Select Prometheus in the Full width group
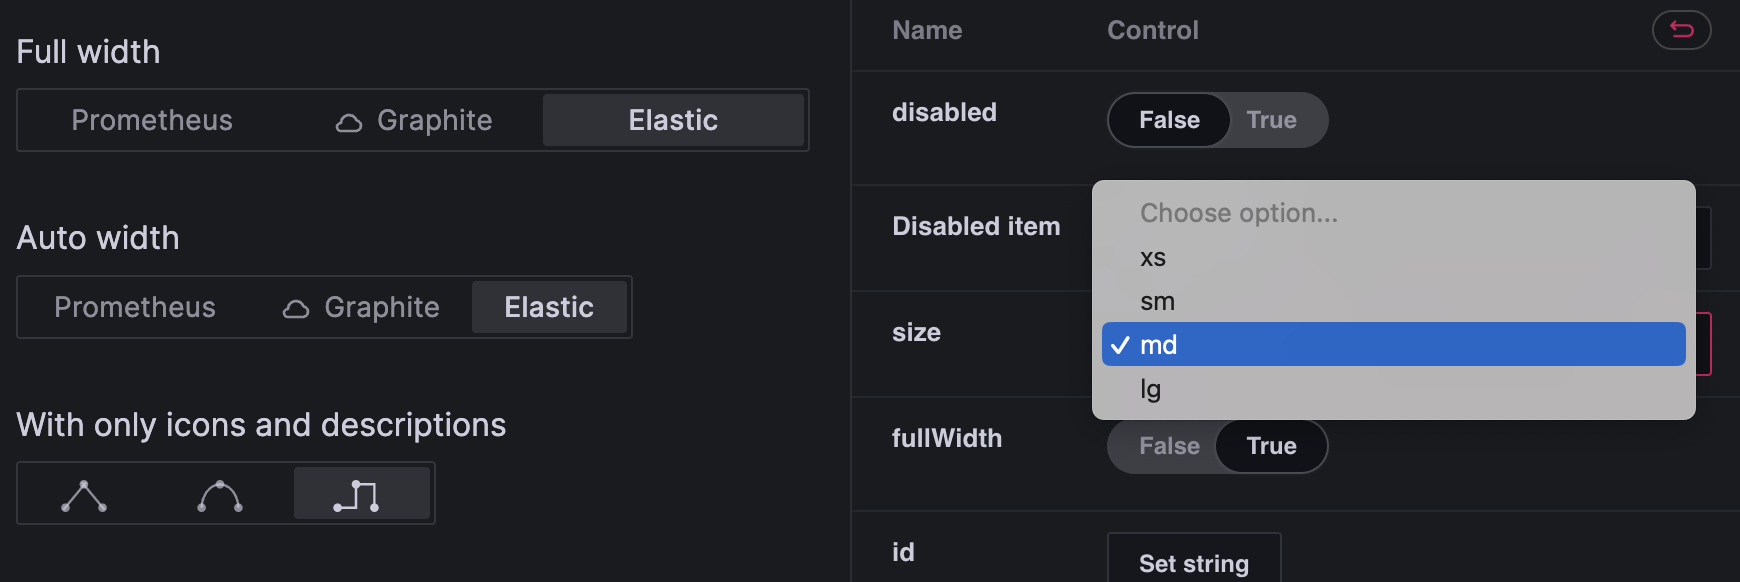Image resolution: width=1740 pixels, height=582 pixels. (x=151, y=121)
